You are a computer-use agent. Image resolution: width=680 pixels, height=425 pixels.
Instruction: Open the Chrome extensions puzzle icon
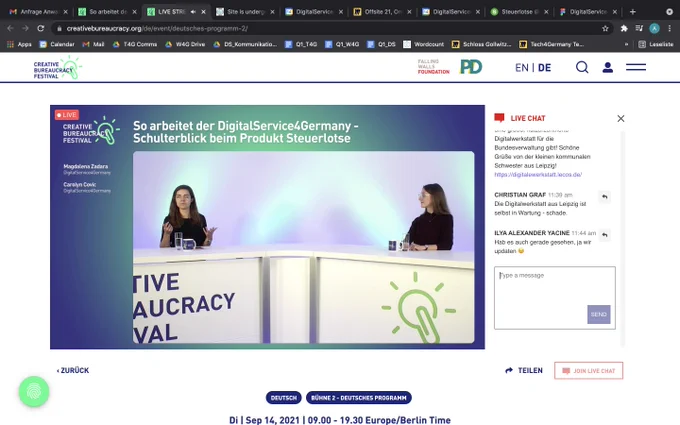(x=624, y=28)
